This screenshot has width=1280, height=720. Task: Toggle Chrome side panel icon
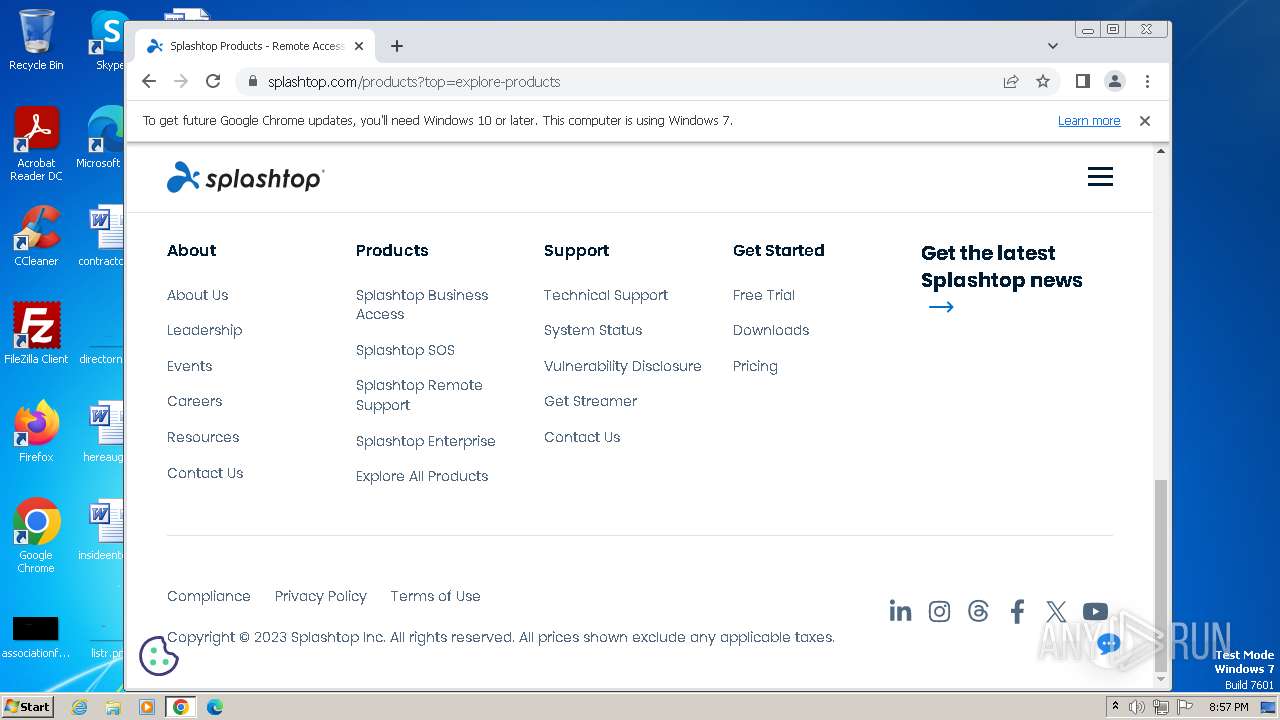1082,81
